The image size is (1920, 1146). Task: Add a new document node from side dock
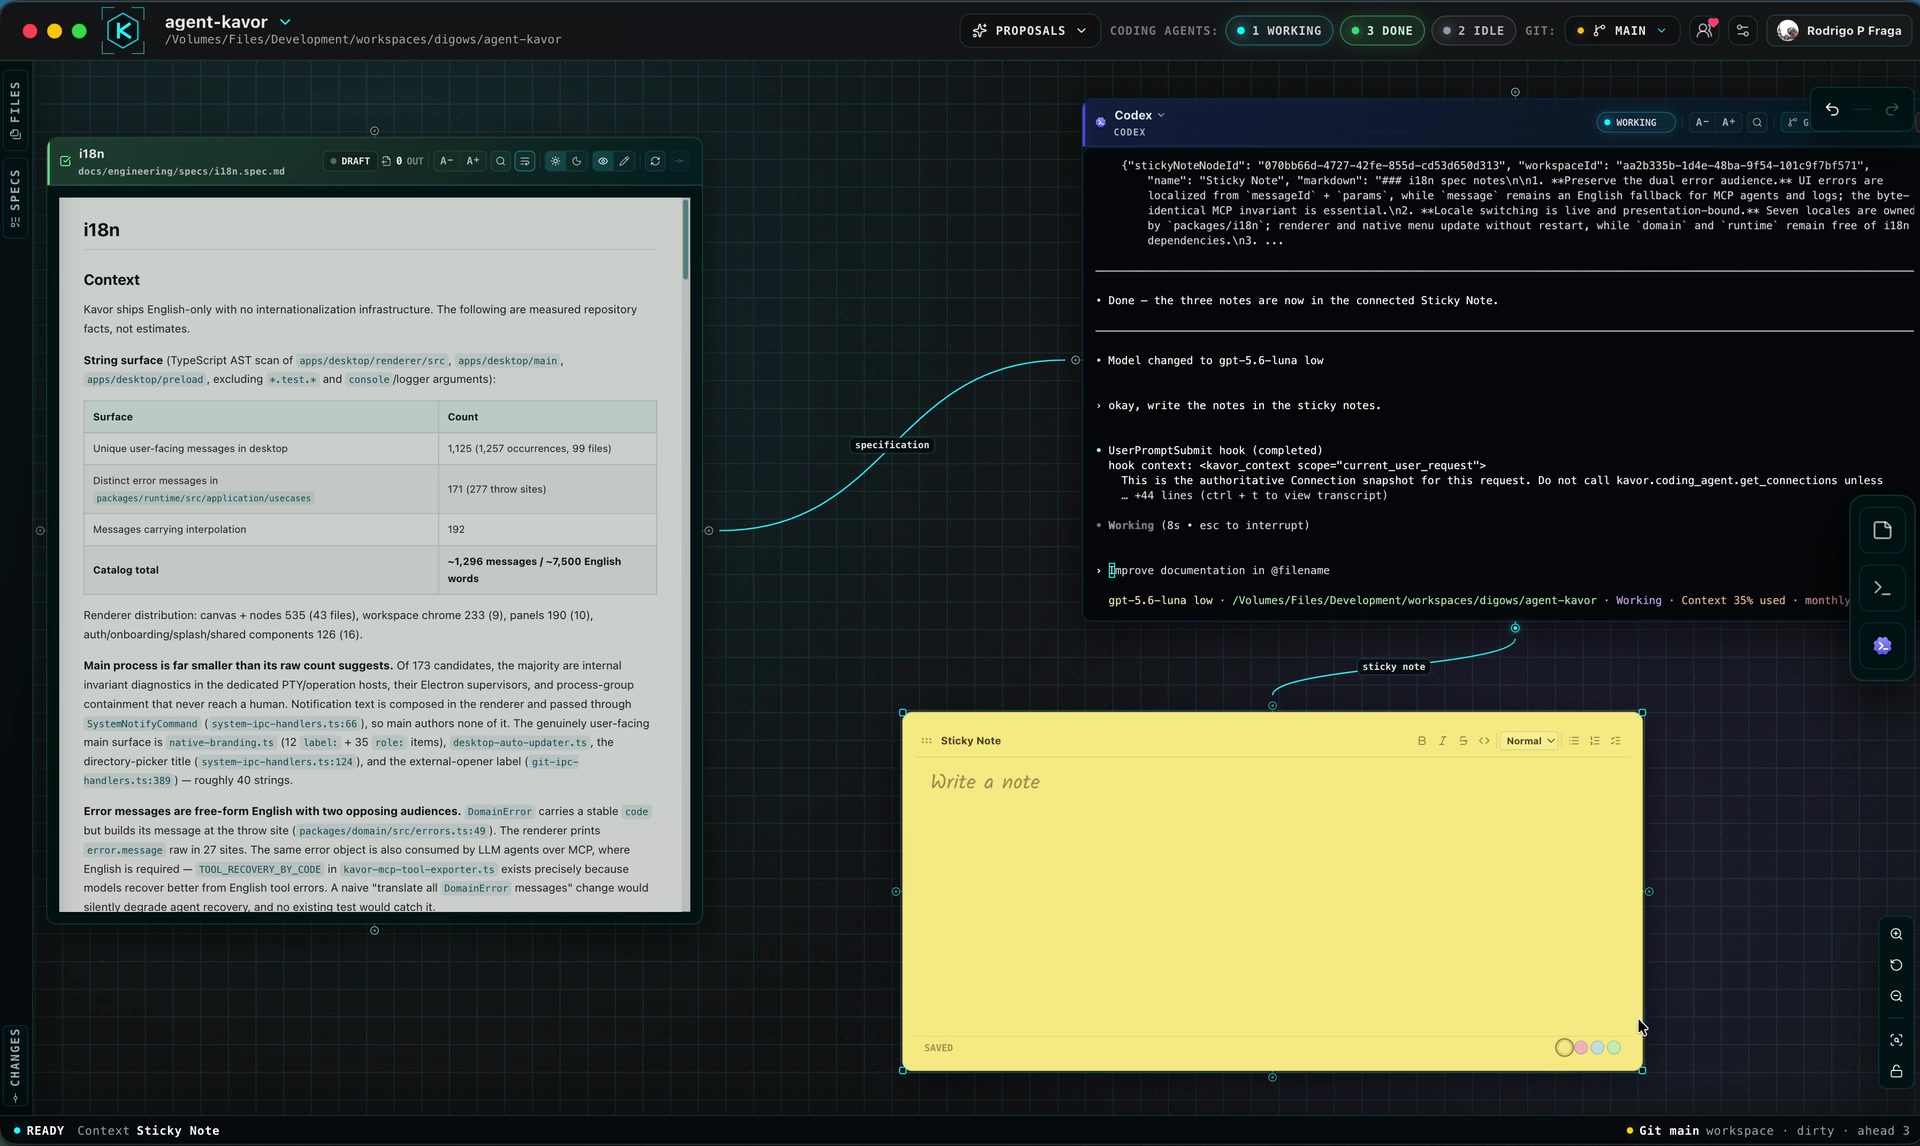pyautogui.click(x=1882, y=530)
